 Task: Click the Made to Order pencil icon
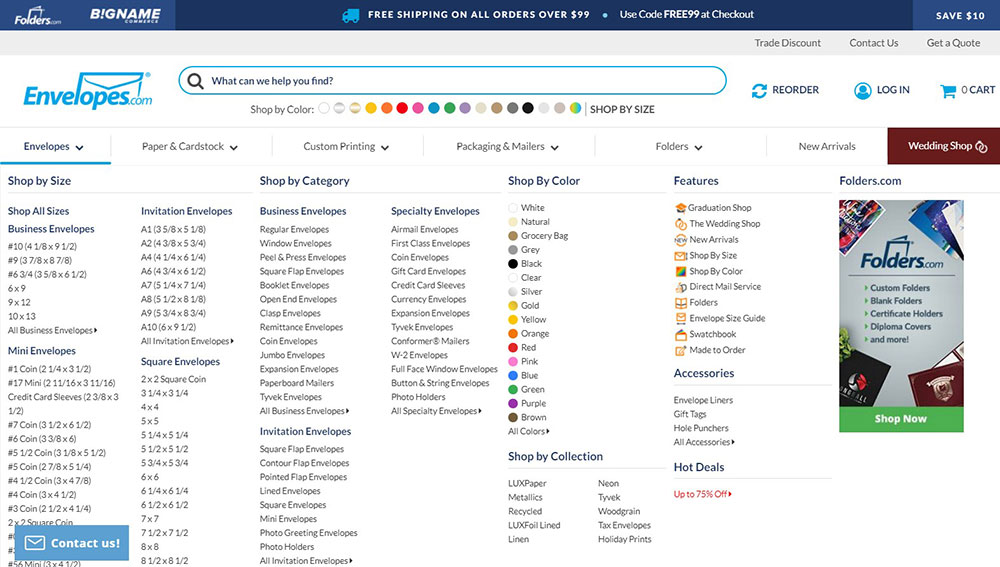[681, 350]
